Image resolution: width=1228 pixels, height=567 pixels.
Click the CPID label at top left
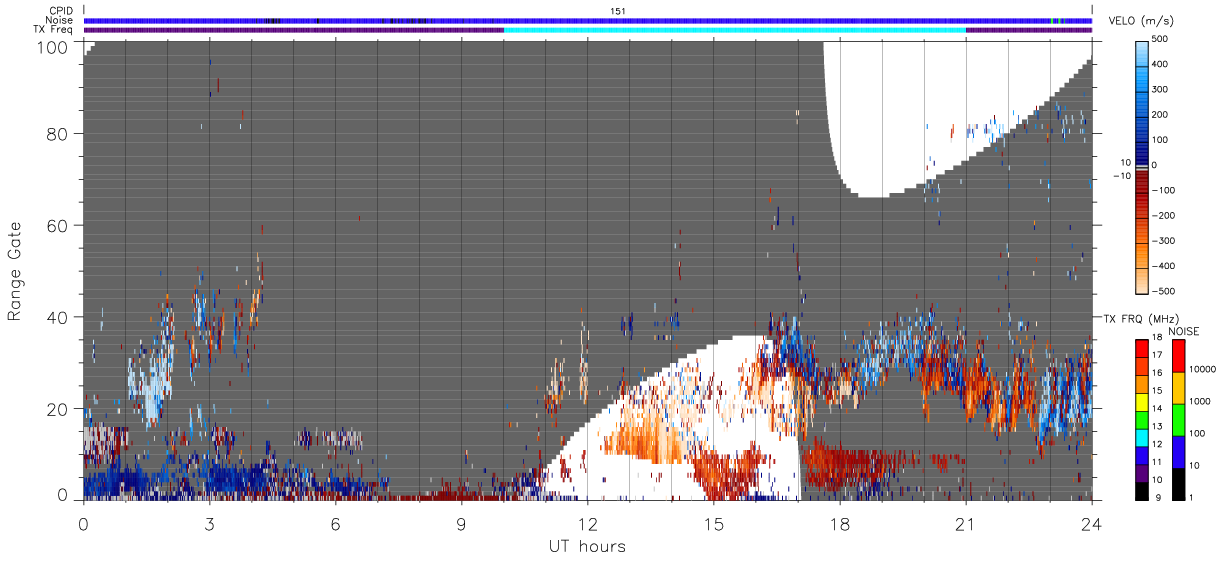tap(60, 11)
